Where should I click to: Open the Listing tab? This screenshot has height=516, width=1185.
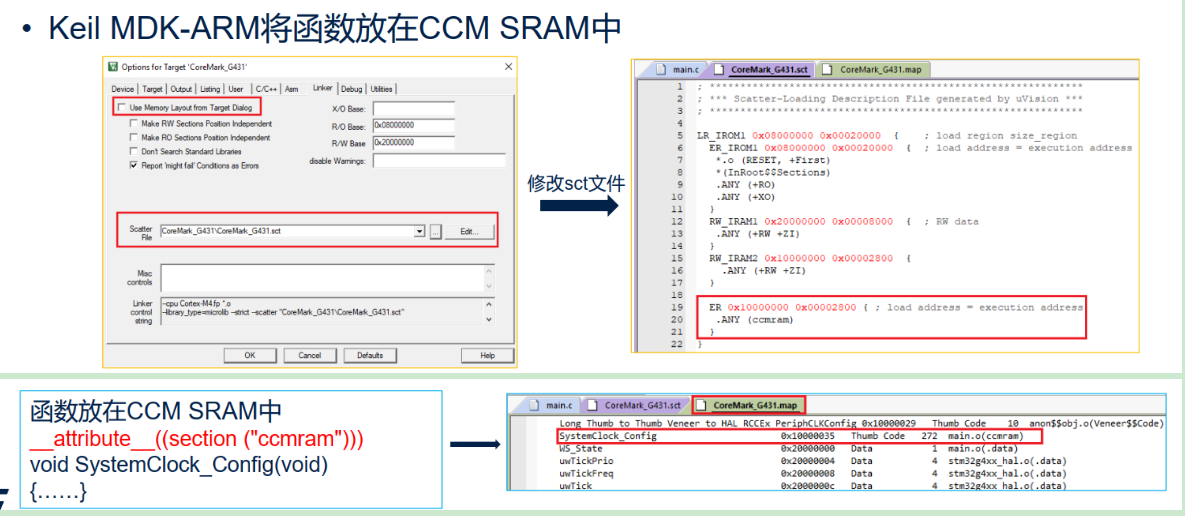210,88
